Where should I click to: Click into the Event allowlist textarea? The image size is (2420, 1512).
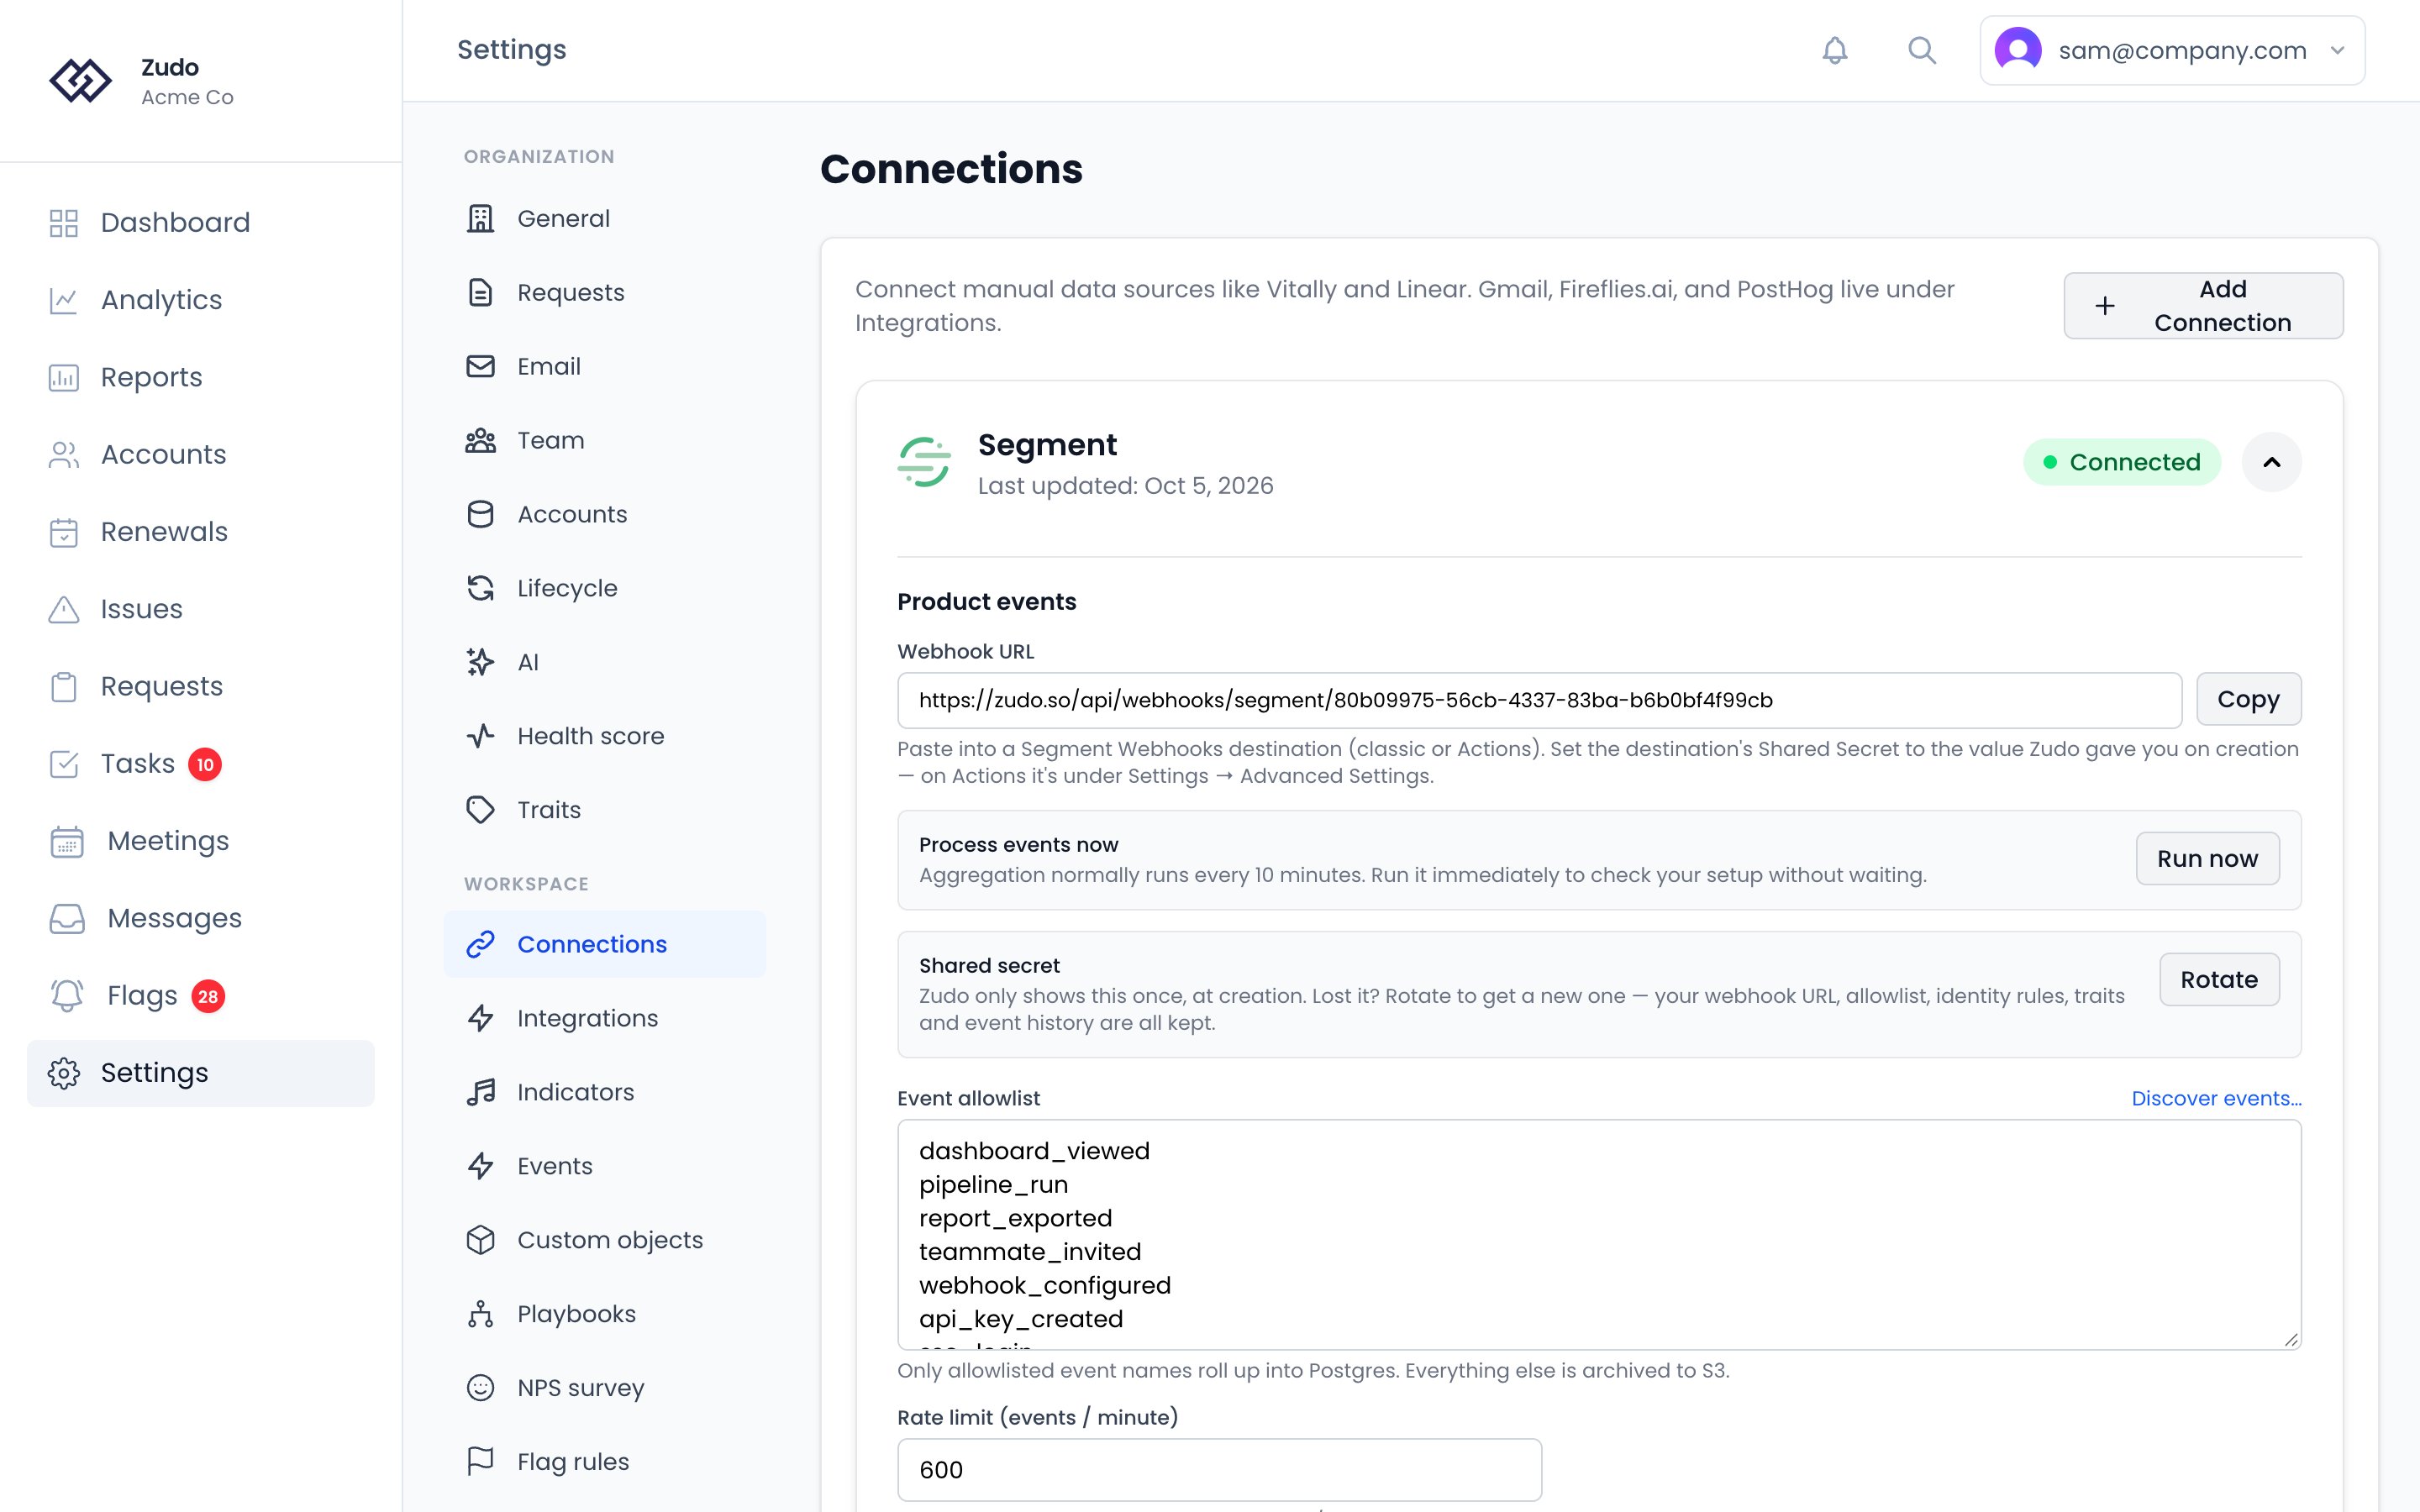[x=1599, y=1235]
